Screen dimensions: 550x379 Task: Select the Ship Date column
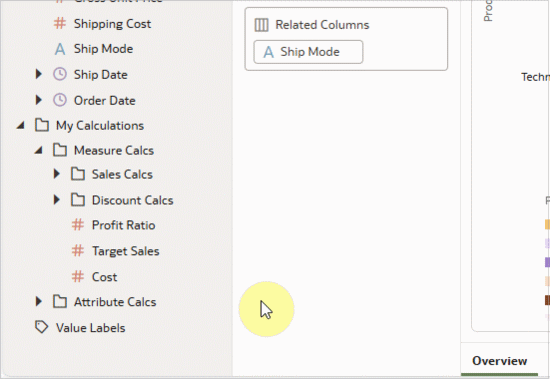[101, 75]
